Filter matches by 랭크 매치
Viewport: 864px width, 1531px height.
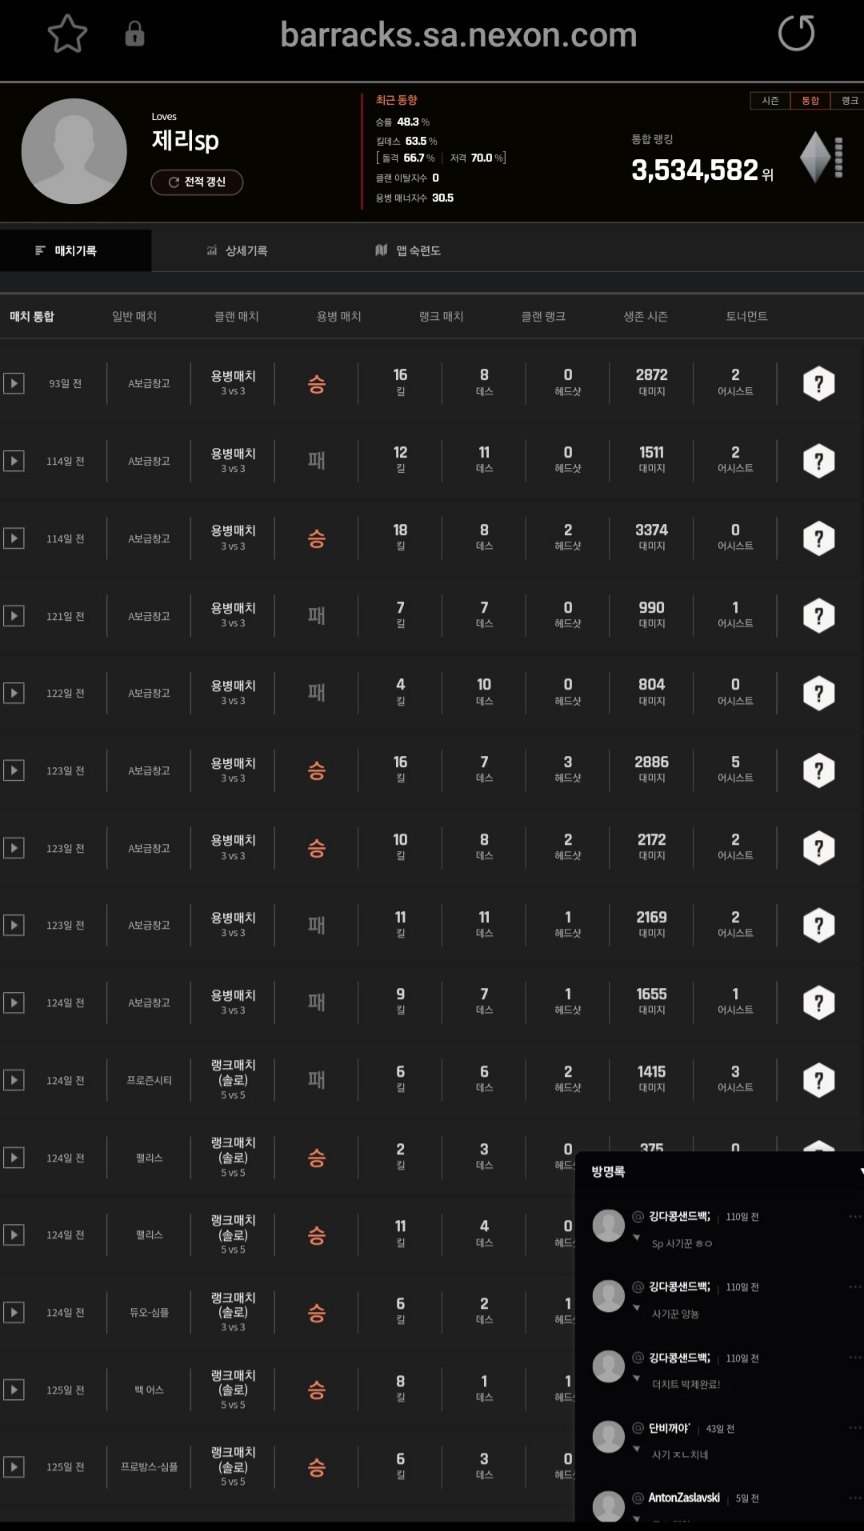coord(441,316)
